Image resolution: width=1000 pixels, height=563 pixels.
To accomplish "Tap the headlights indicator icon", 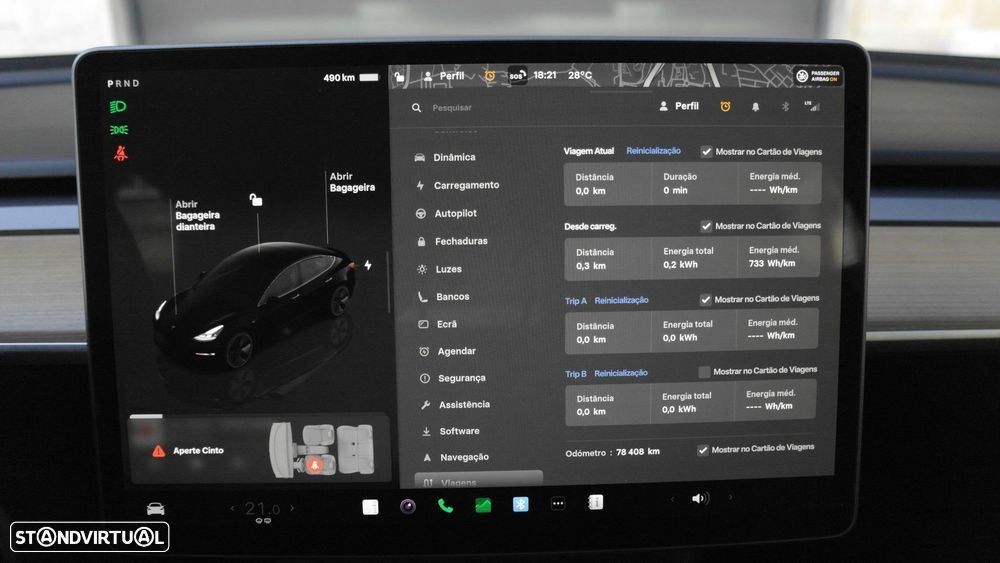I will pos(118,106).
